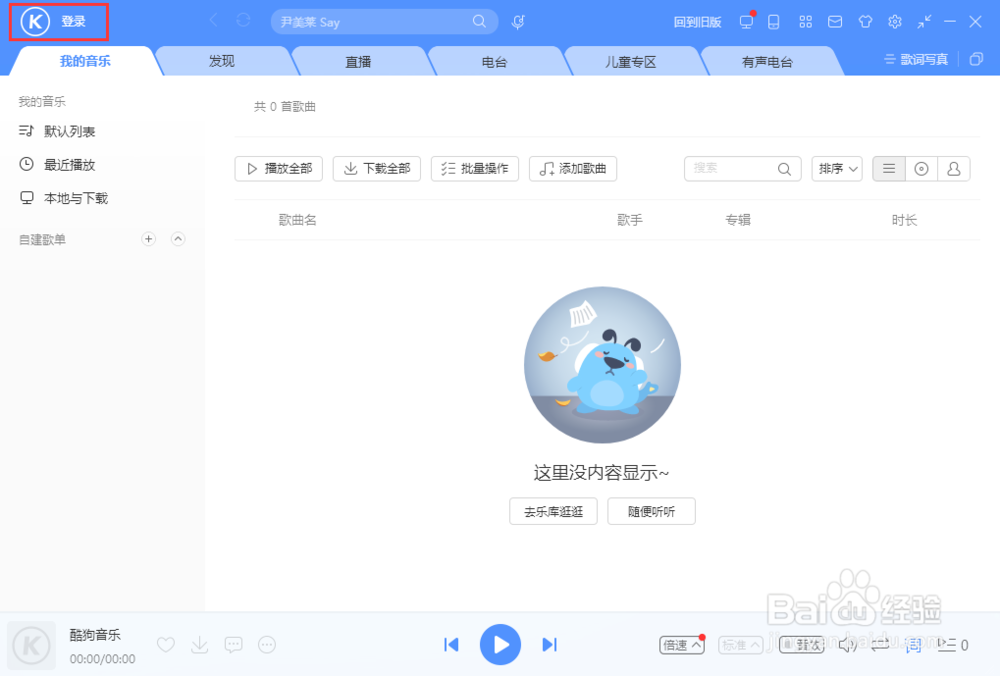Open the comments speech bubble icon
Image resolution: width=1000 pixels, height=676 pixels.
233,645
